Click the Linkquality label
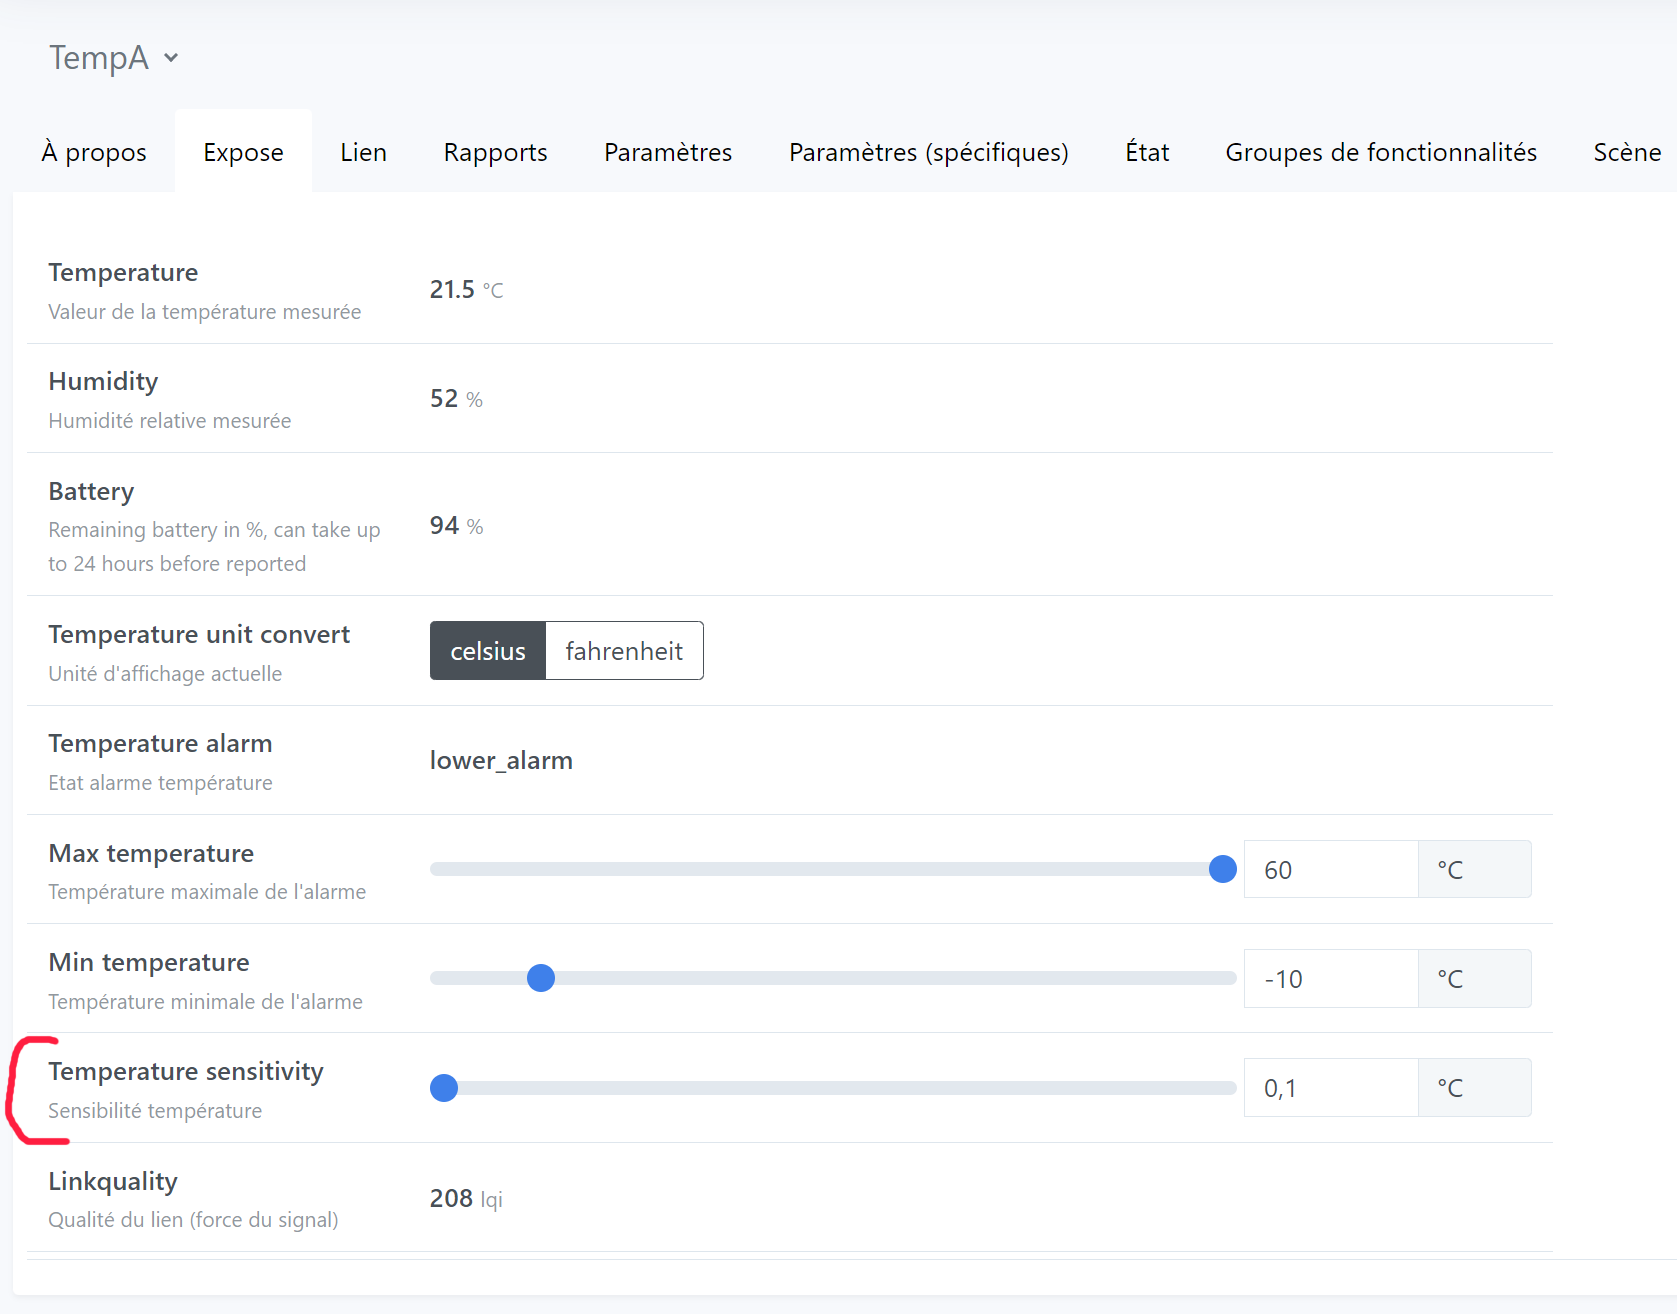The width and height of the screenshot is (1677, 1314). (113, 1181)
